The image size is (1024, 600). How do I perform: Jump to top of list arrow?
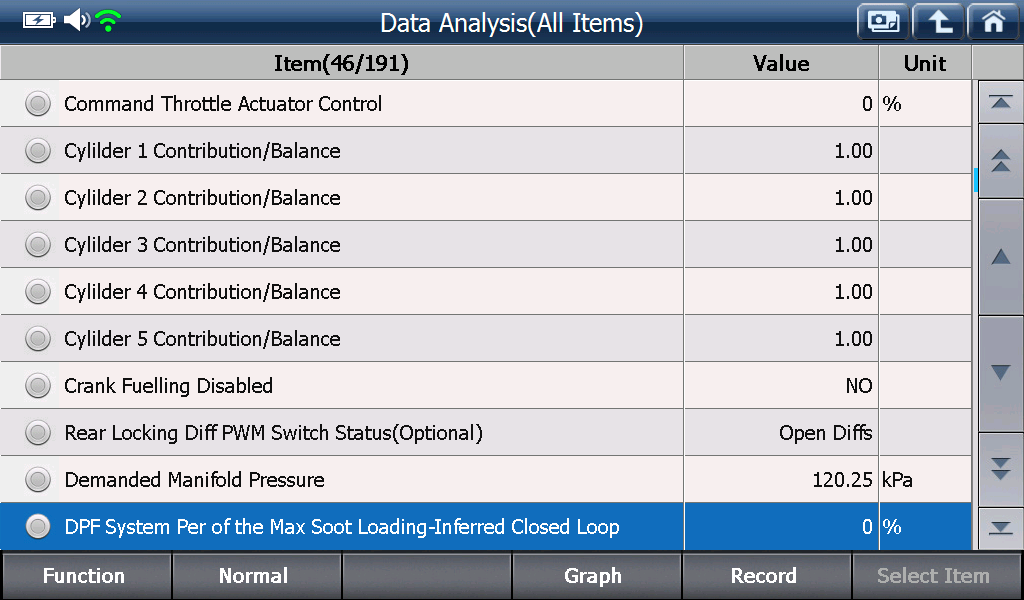coord(1000,102)
